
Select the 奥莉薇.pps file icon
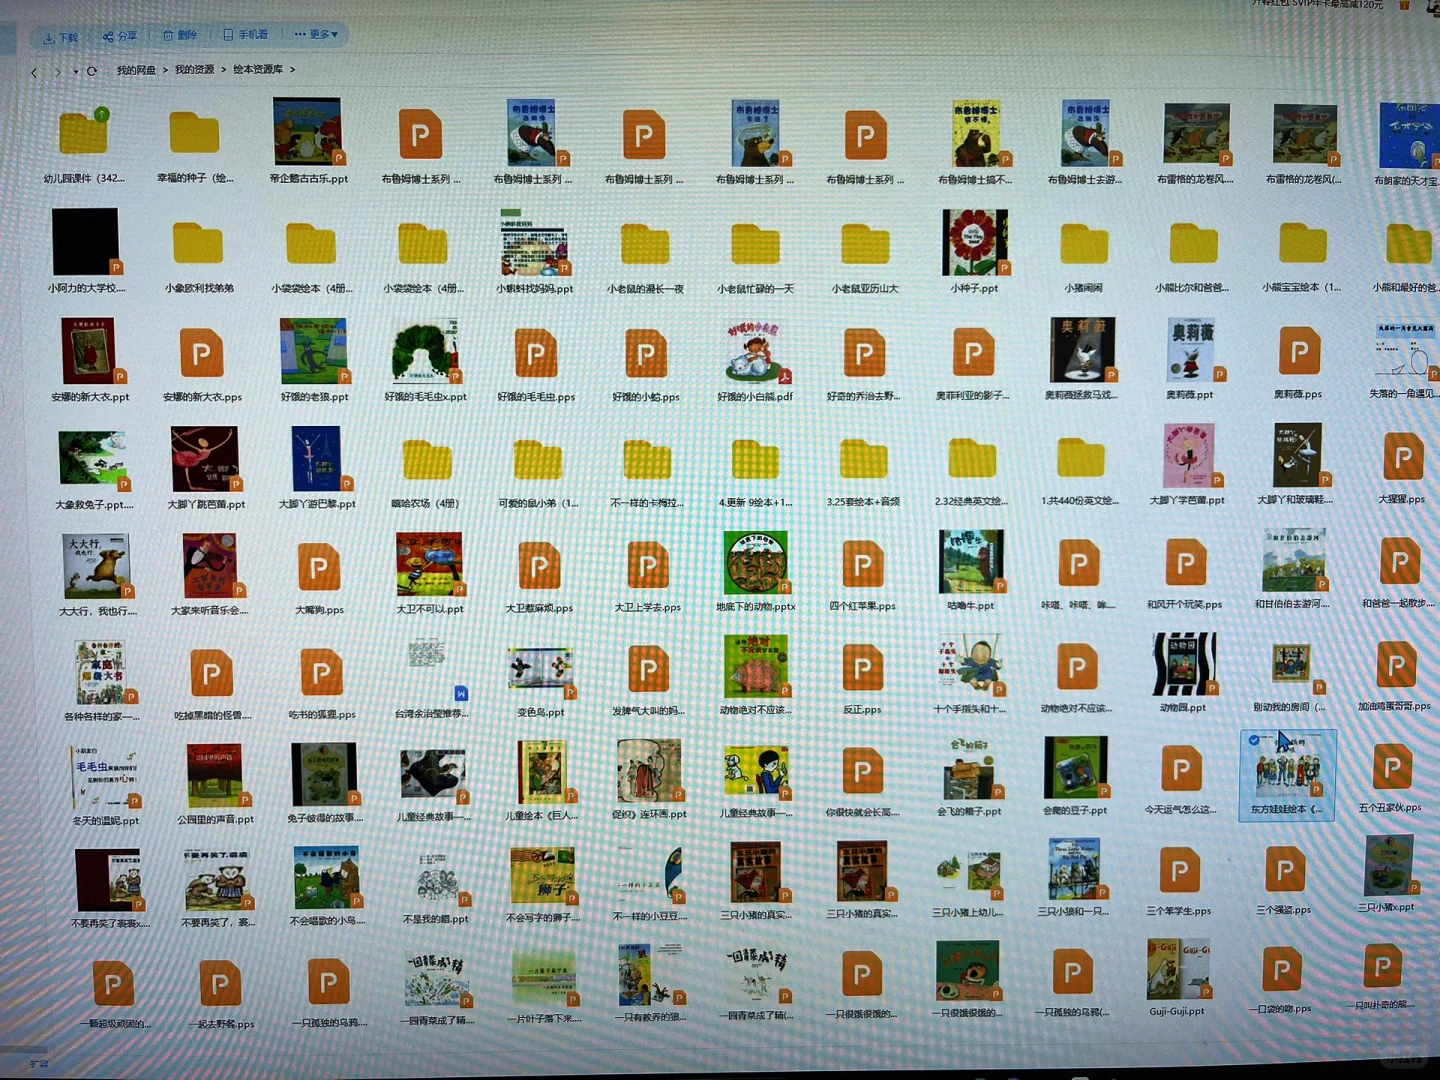[x=1299, y=352]
